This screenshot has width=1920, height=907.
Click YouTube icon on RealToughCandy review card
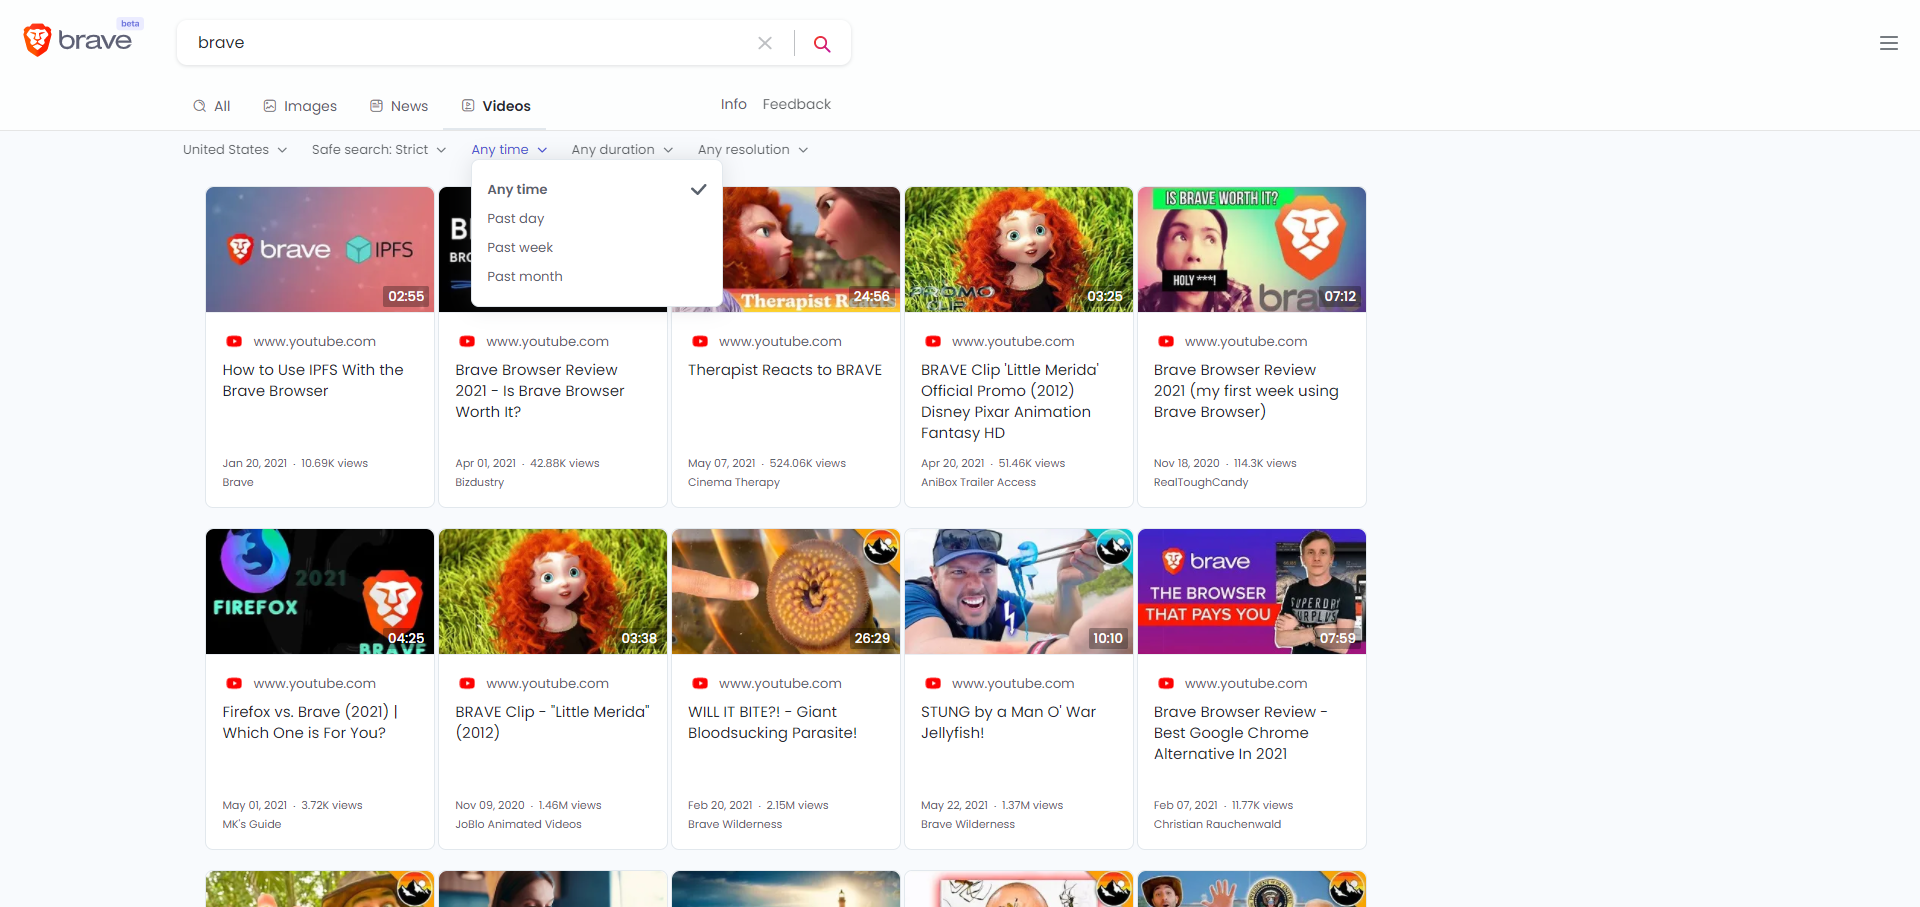1166,341
